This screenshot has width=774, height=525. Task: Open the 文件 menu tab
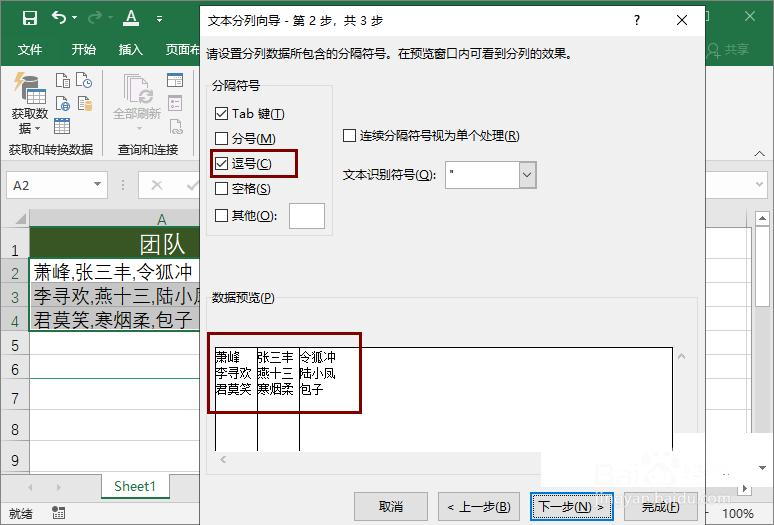30,50
